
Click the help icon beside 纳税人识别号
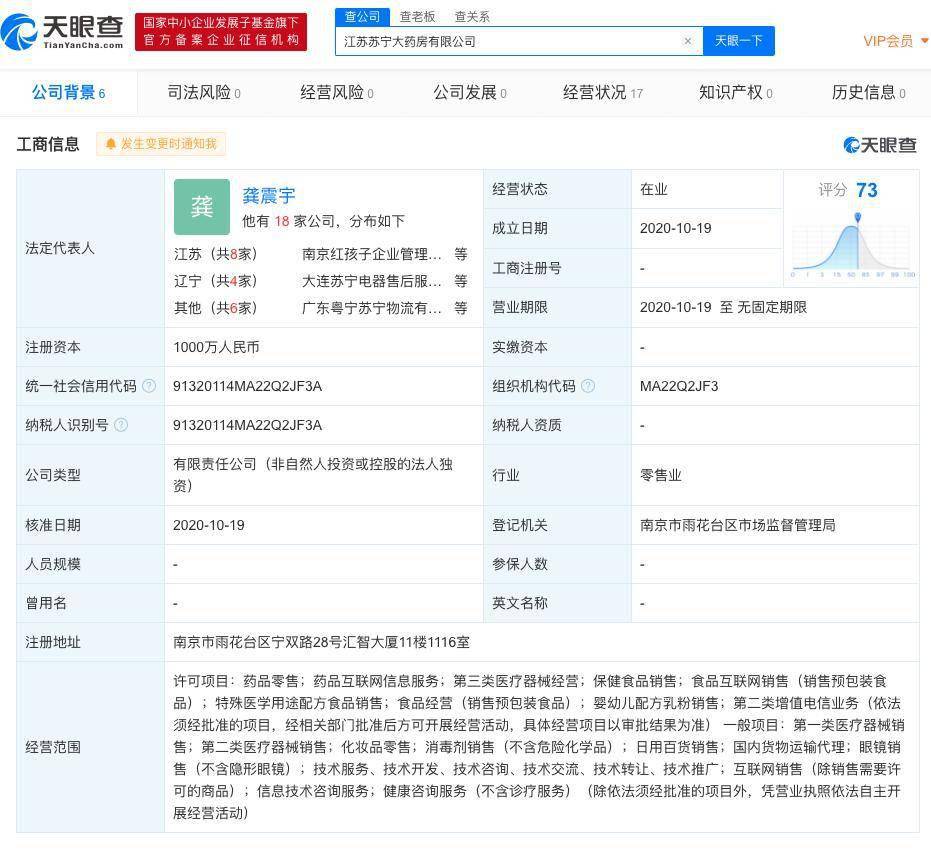(121, 425)
